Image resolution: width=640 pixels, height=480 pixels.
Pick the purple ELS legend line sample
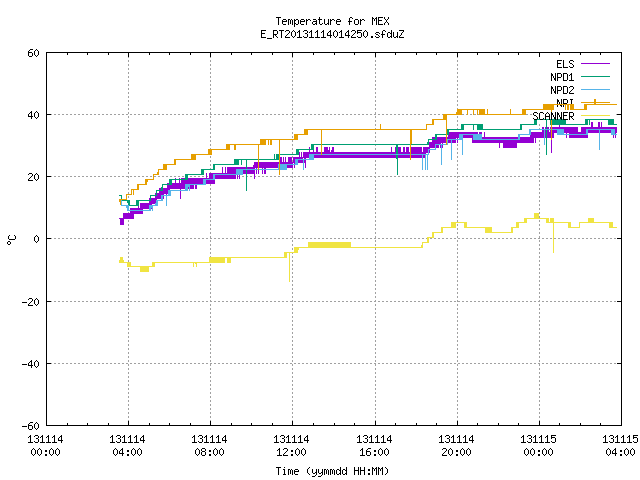596,64
